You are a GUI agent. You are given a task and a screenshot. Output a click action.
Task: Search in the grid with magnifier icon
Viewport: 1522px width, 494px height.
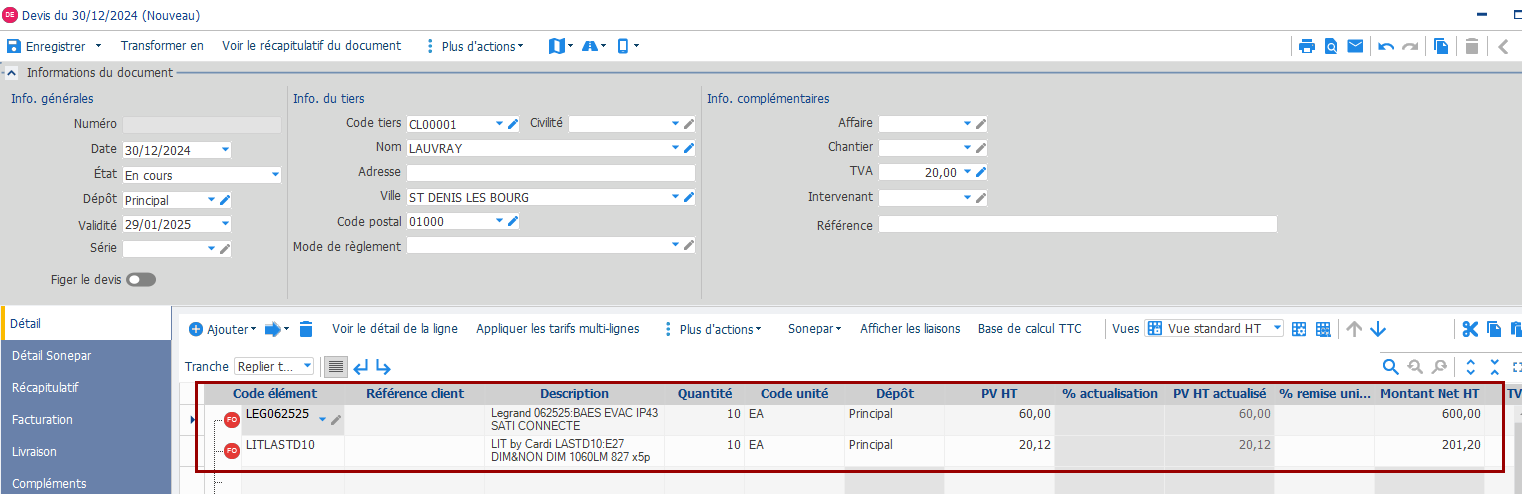coord(1391,367)
